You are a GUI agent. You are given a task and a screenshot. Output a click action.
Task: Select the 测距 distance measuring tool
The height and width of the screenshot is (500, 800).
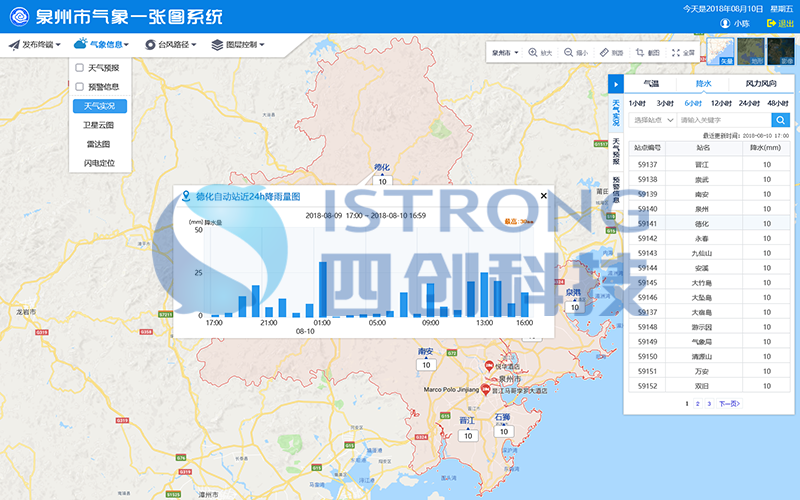604,53
